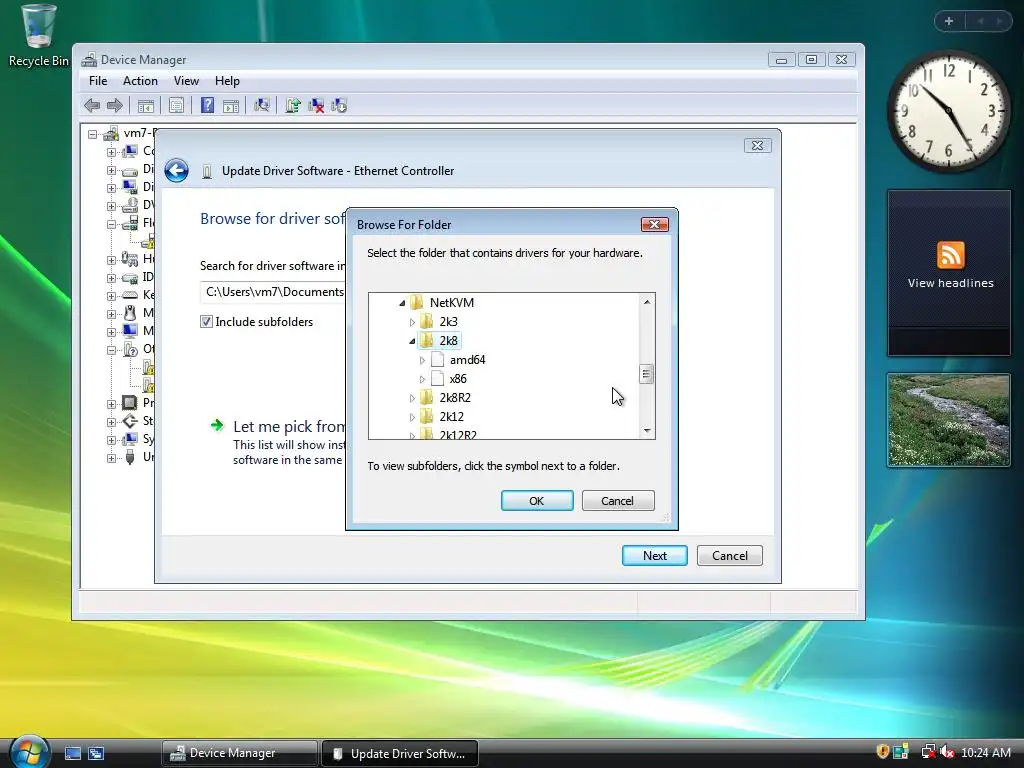Click Cancel in Update Driver wizard
The height and width of the screenshot is (768, 1024).
coord(729,555)
